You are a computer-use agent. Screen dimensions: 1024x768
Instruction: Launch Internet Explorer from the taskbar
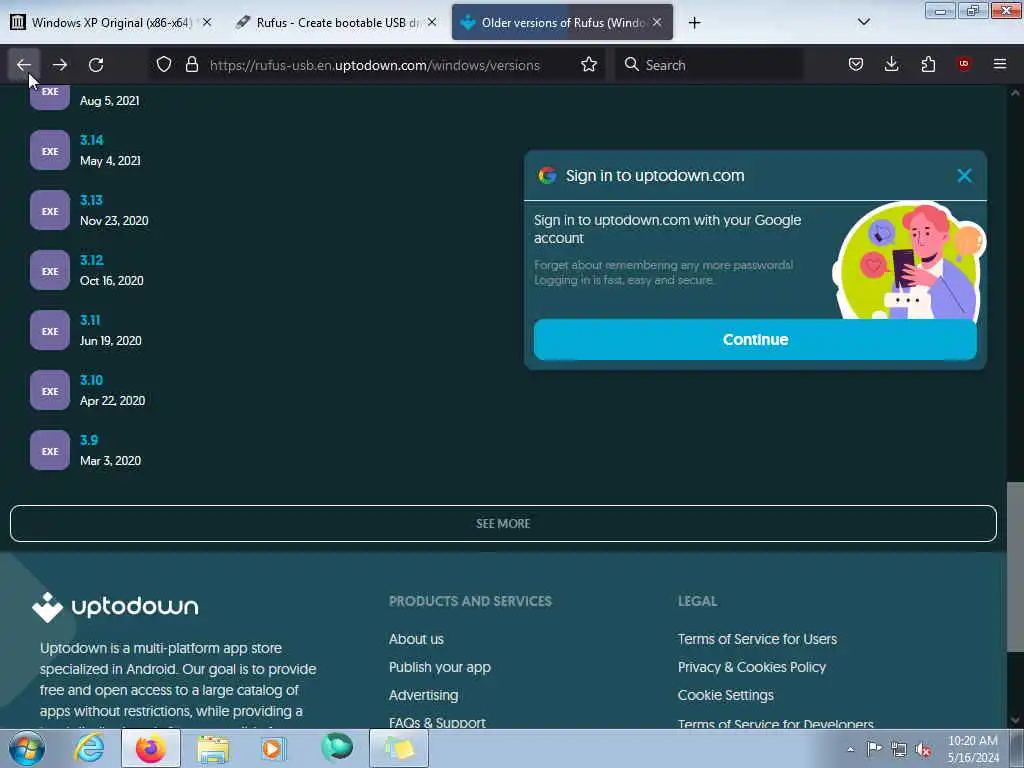point(89,748)
